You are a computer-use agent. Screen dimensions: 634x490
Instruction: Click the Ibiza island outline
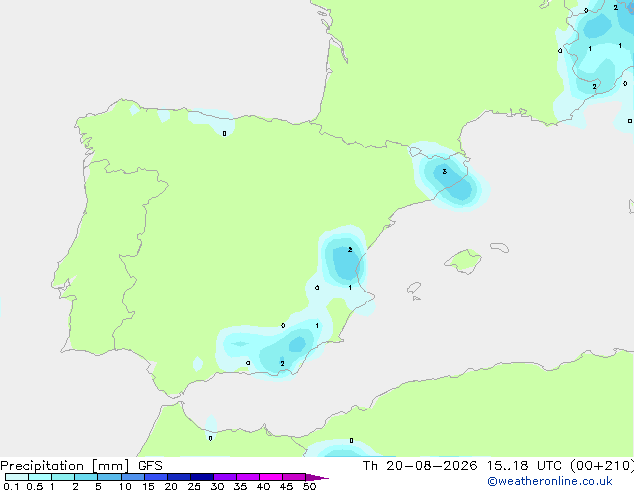point(414,288)
